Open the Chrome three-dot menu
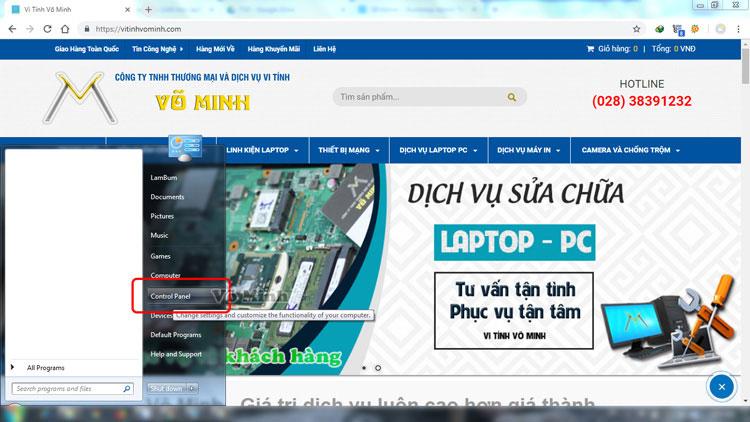Image resolution: width=750 pixels, height=422 pixels. 738,29
